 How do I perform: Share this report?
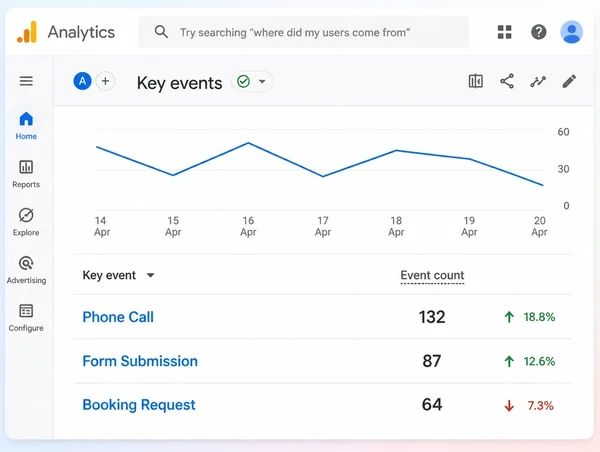coord(507,81)
